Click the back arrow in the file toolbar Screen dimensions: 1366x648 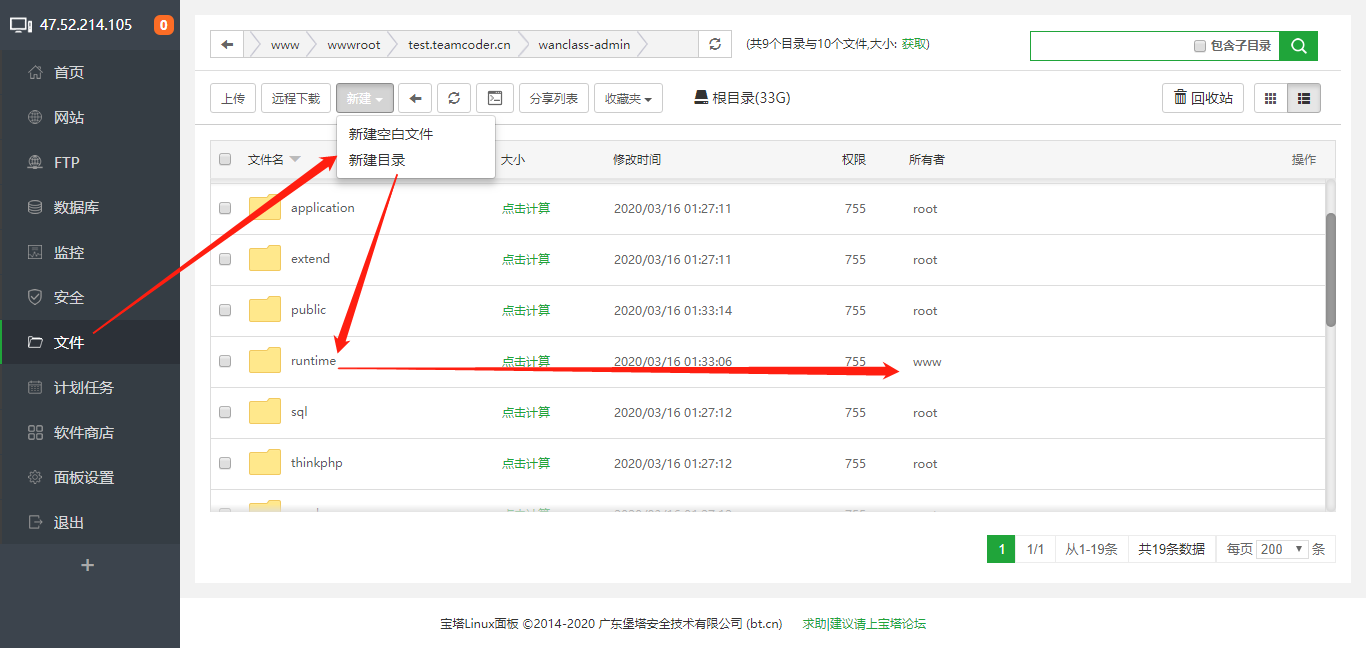point(416,97)
